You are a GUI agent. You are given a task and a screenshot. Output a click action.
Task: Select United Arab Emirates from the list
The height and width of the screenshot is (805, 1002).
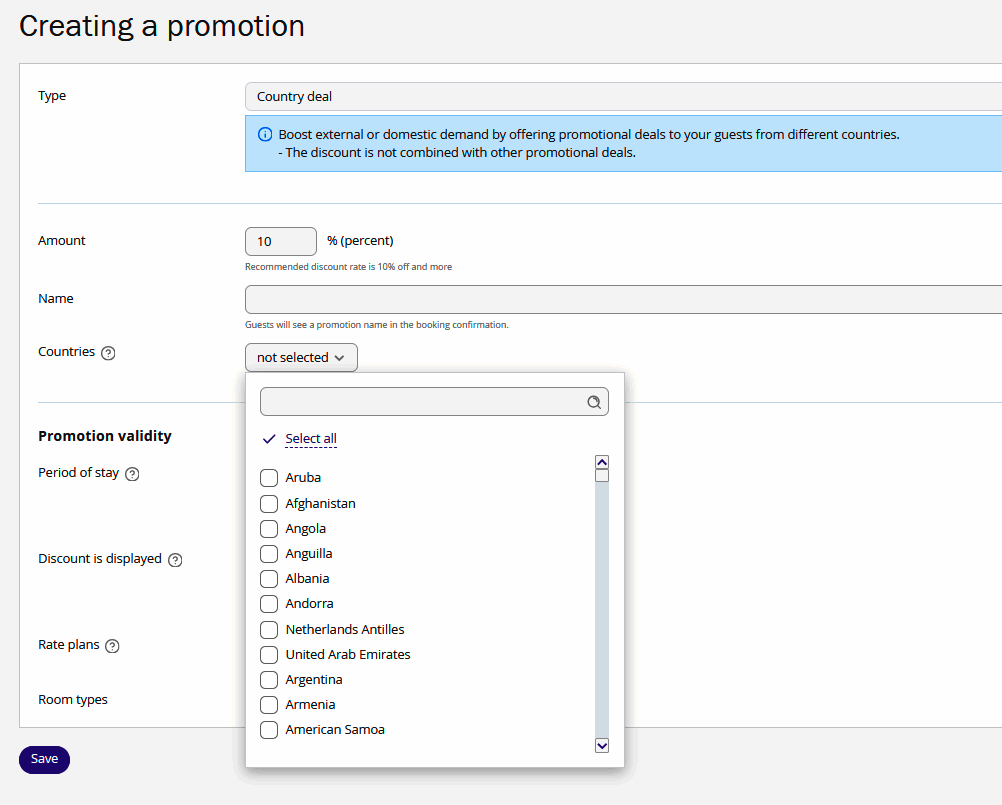(x=268, y=655)
